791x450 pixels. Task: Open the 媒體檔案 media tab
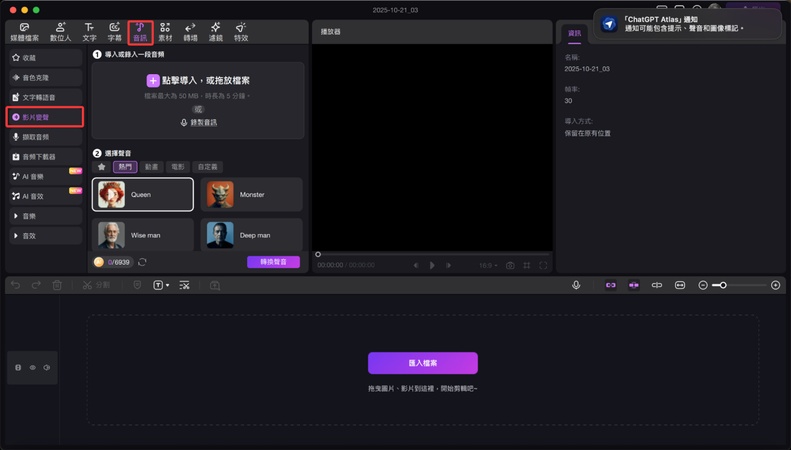click(24, 32)
